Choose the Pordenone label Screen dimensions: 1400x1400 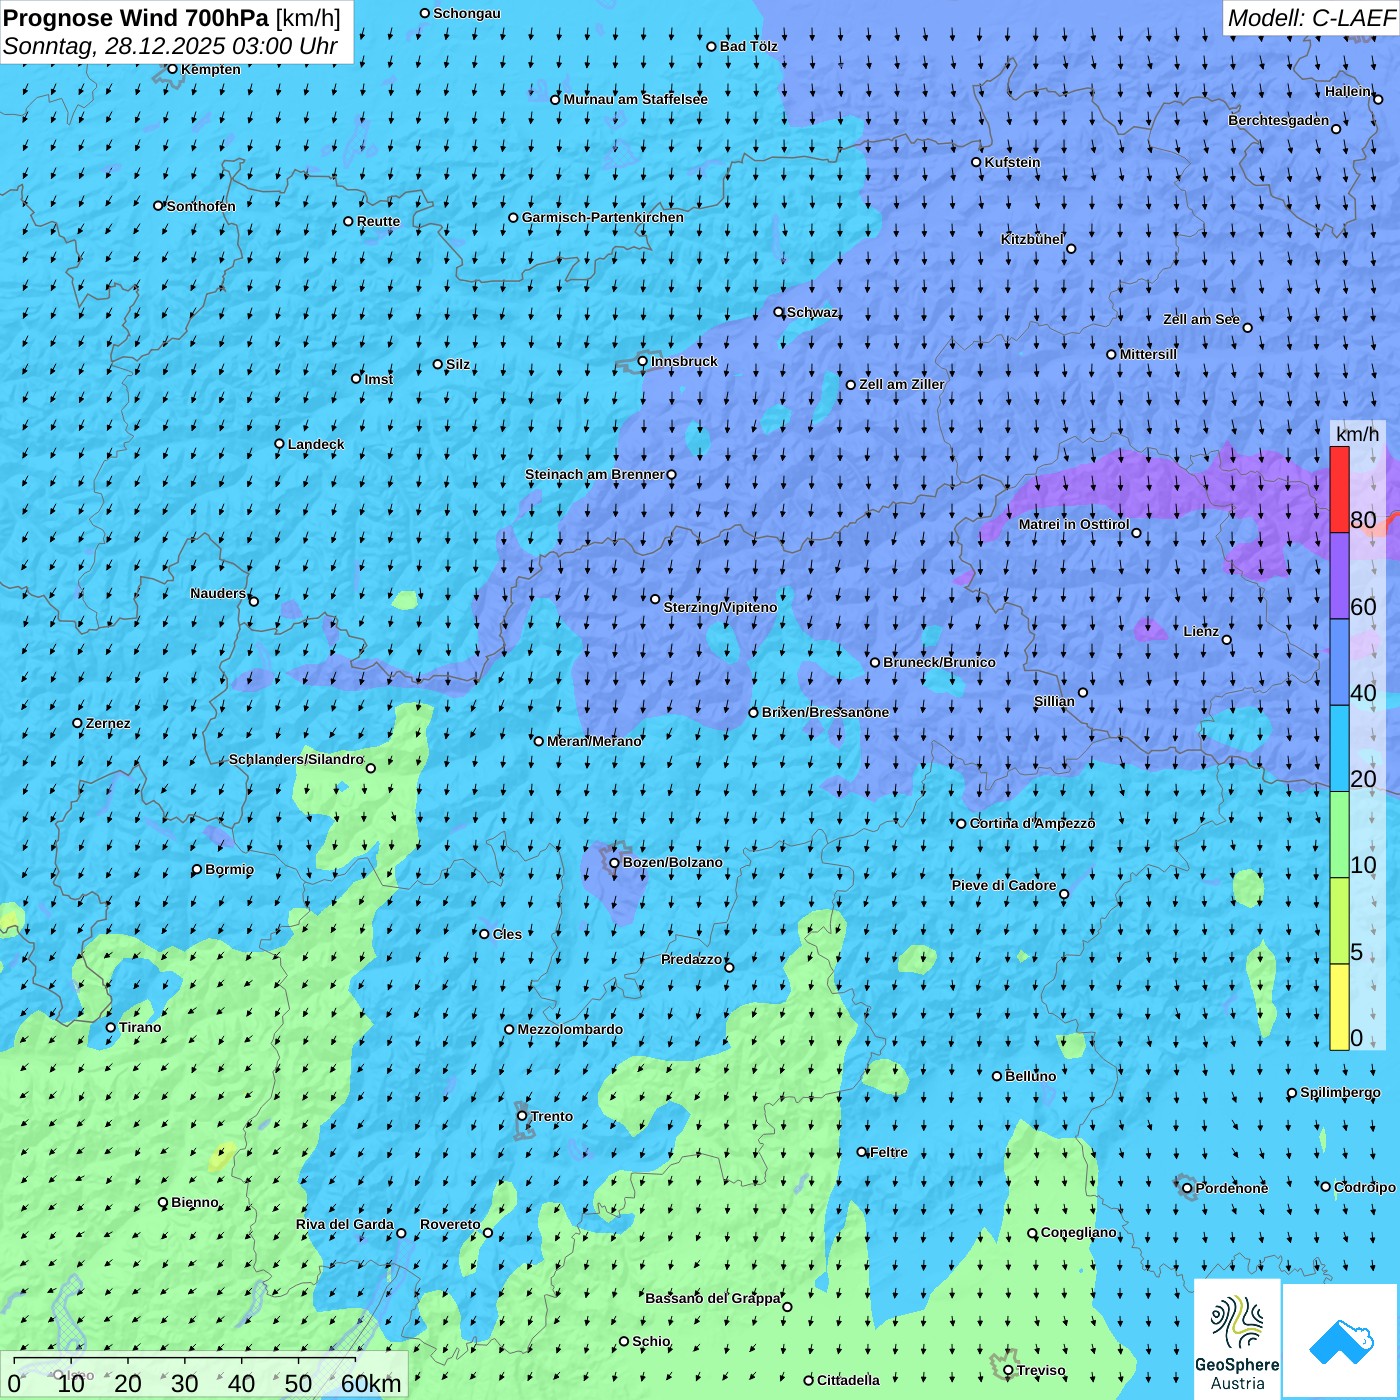1232,1188
